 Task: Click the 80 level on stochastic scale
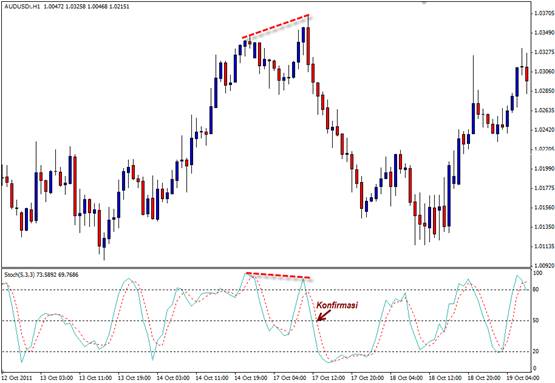tap(536, 290)
